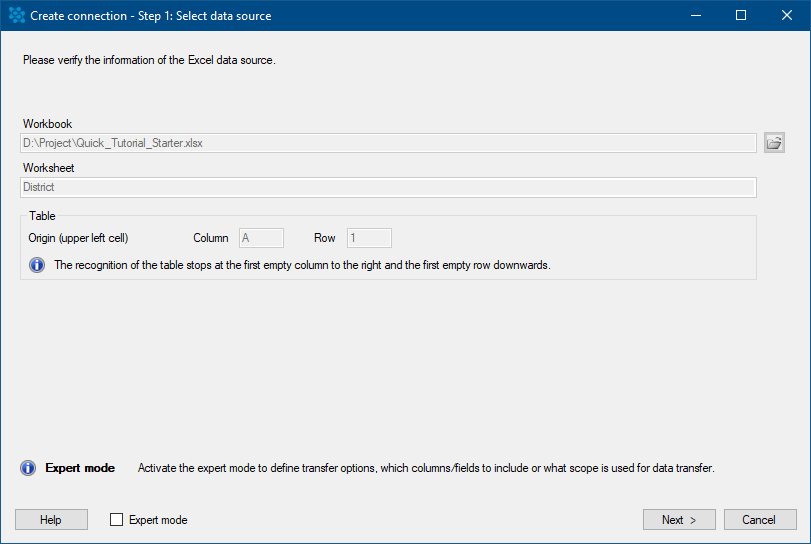This screenshot has height=544, width=811.
Task: Click the bold Expert mode heading
Action: 80,468
